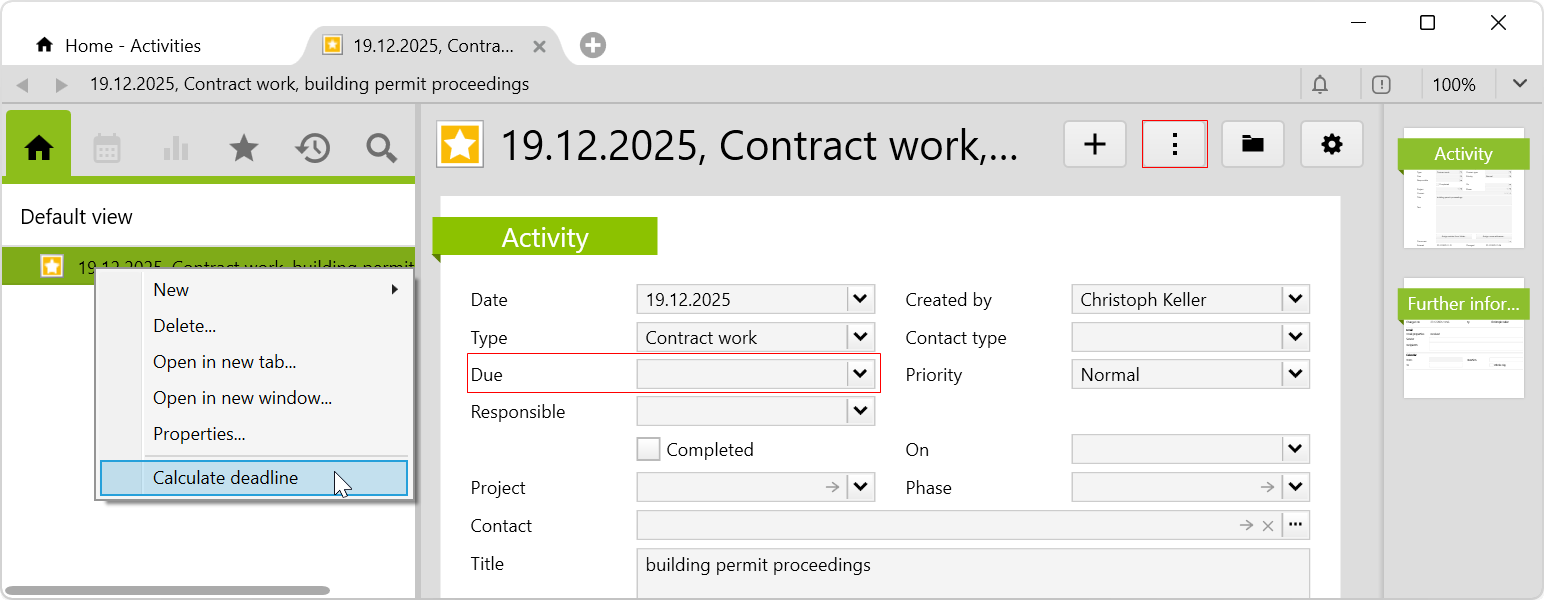This screenshot has height=600, width=1544.
Task: Expand the Priority dropdown arrow
Action: (1296, 375)
